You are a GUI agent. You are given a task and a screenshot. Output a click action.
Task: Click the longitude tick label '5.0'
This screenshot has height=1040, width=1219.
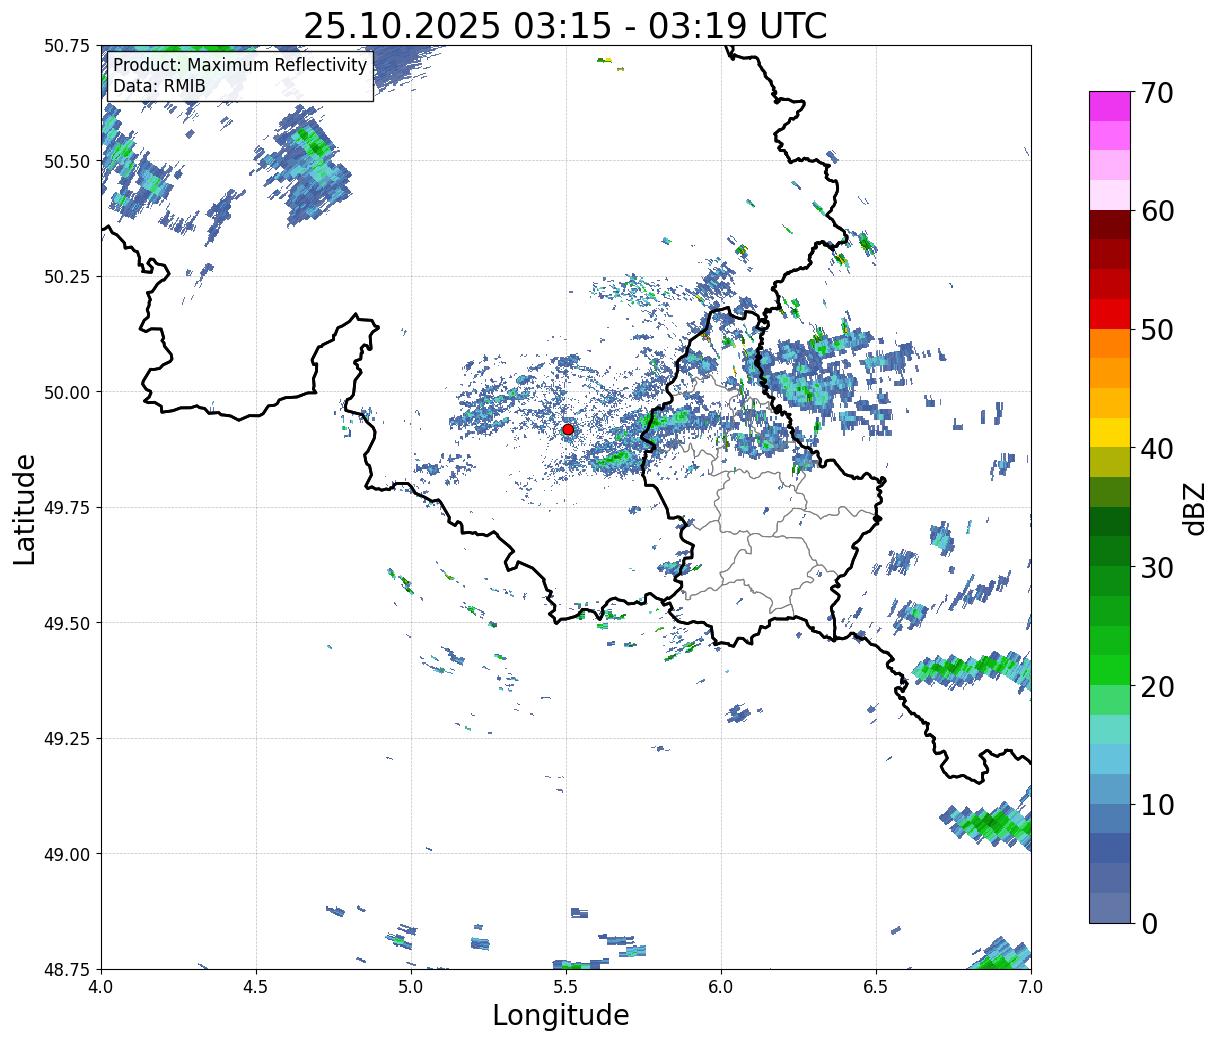coord(411,987)
